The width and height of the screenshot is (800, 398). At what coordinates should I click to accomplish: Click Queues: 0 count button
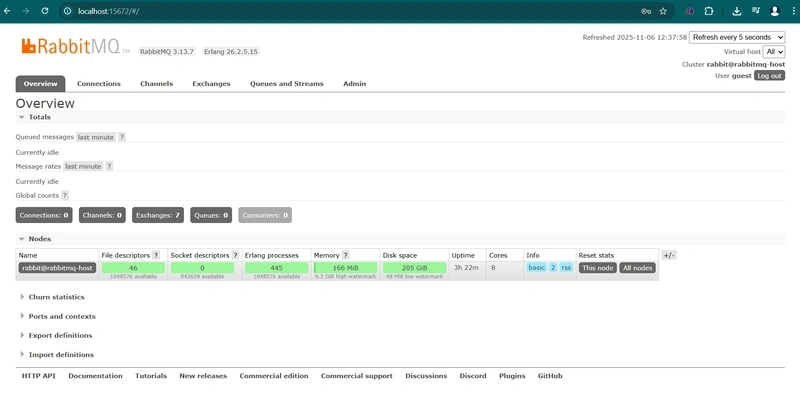[x=211, y=215]
